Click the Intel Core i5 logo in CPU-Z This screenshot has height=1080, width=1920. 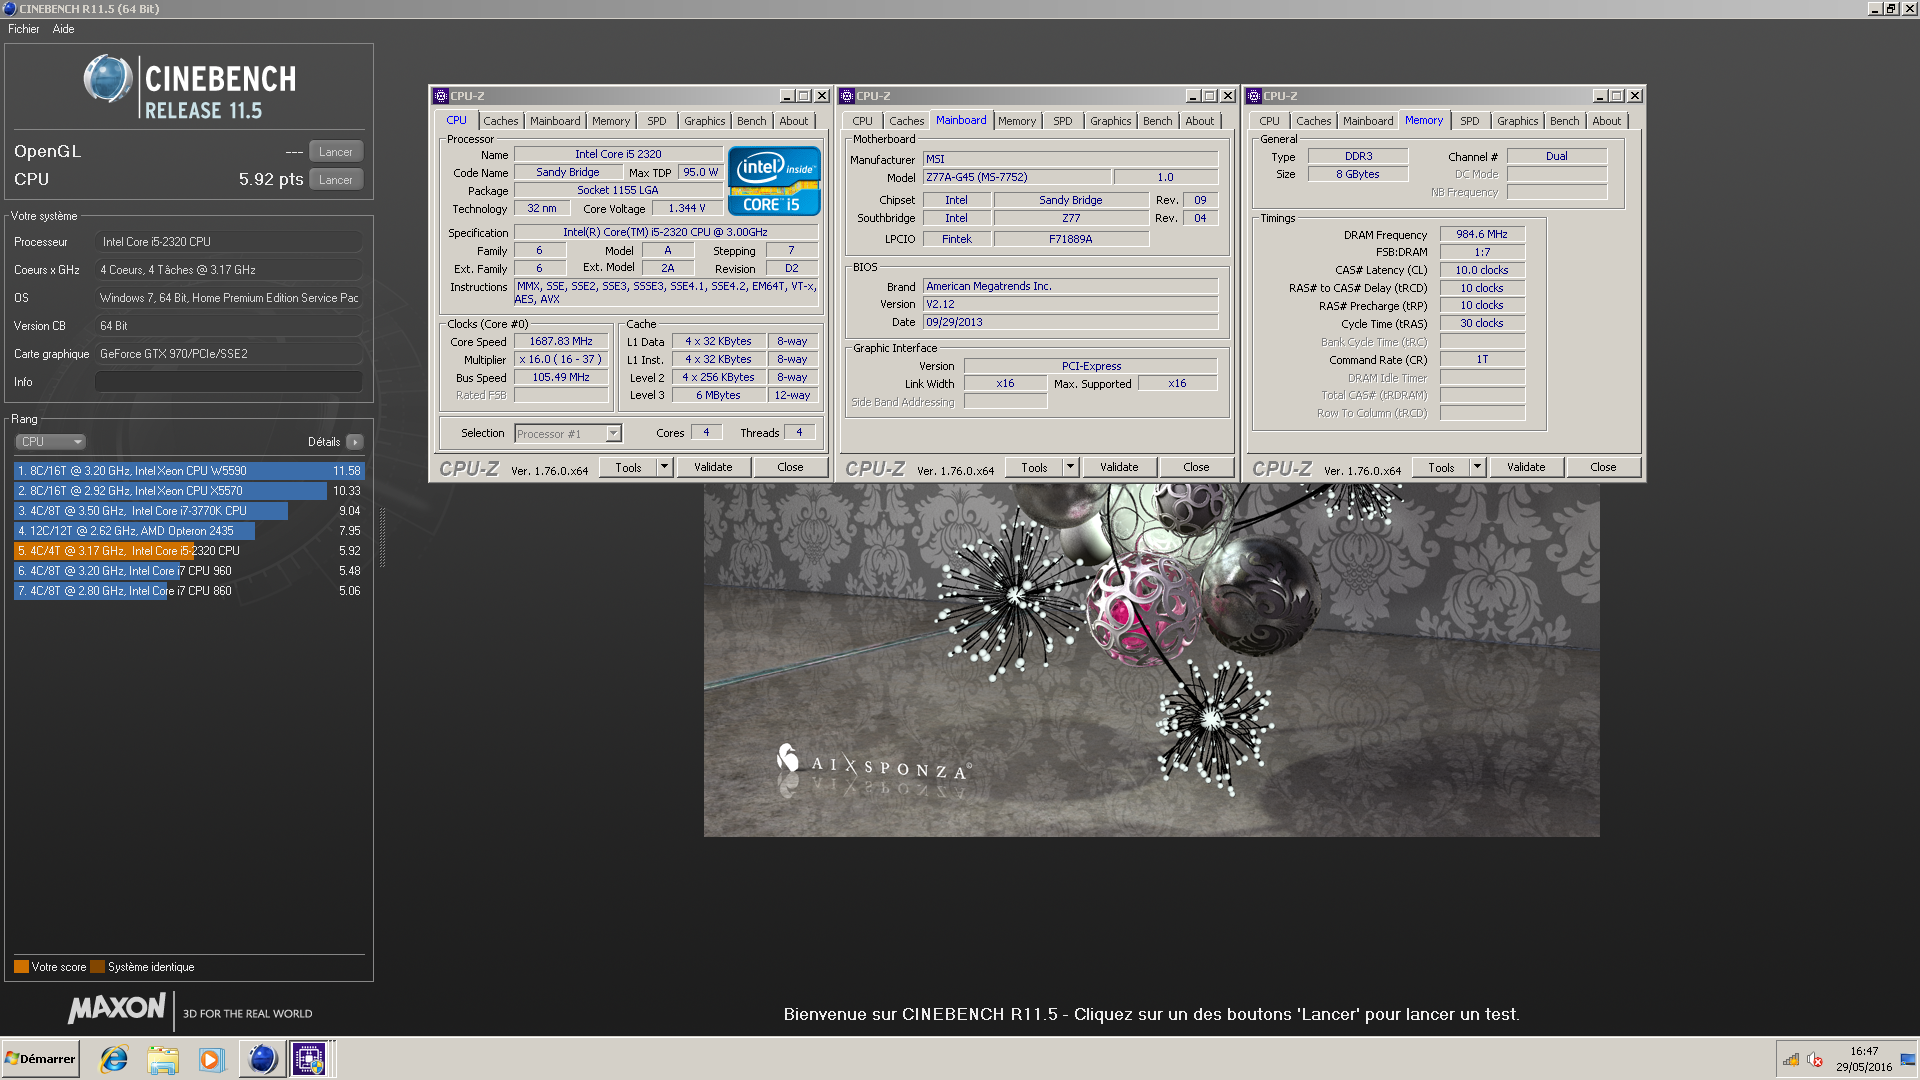(774, 181)
